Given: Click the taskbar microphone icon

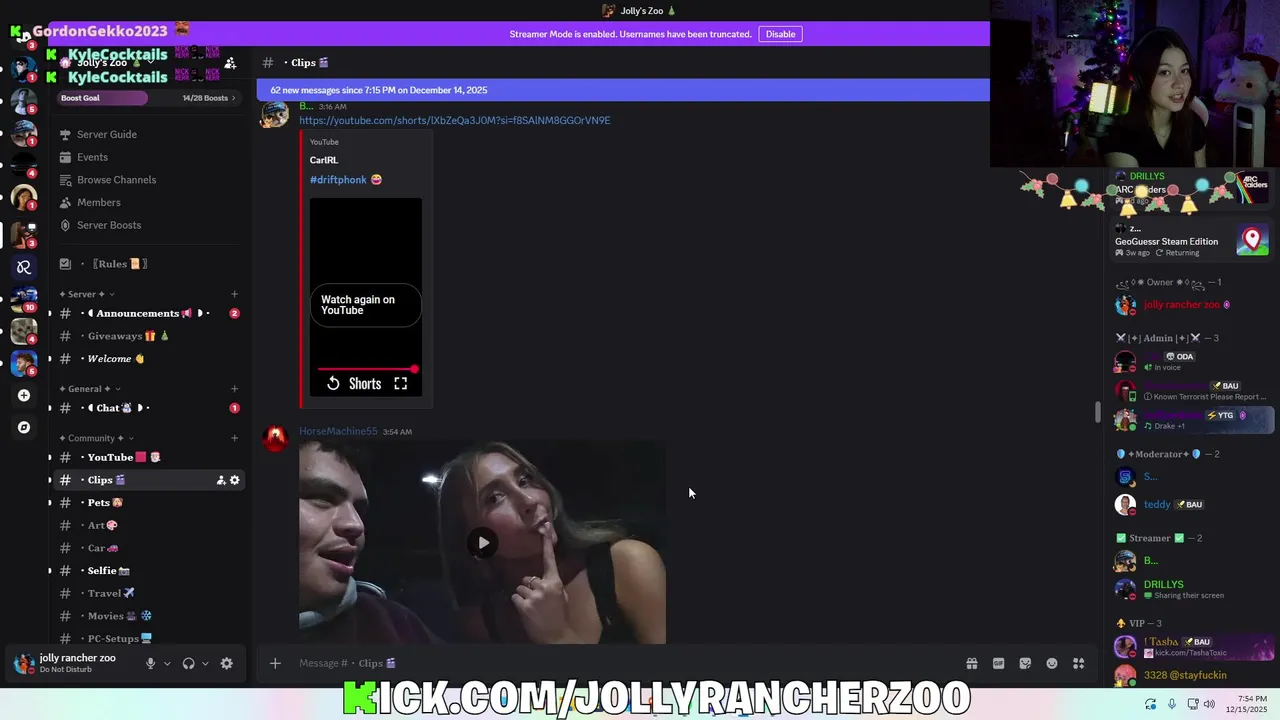Looking at the screenshot, I should (1172, 704).
